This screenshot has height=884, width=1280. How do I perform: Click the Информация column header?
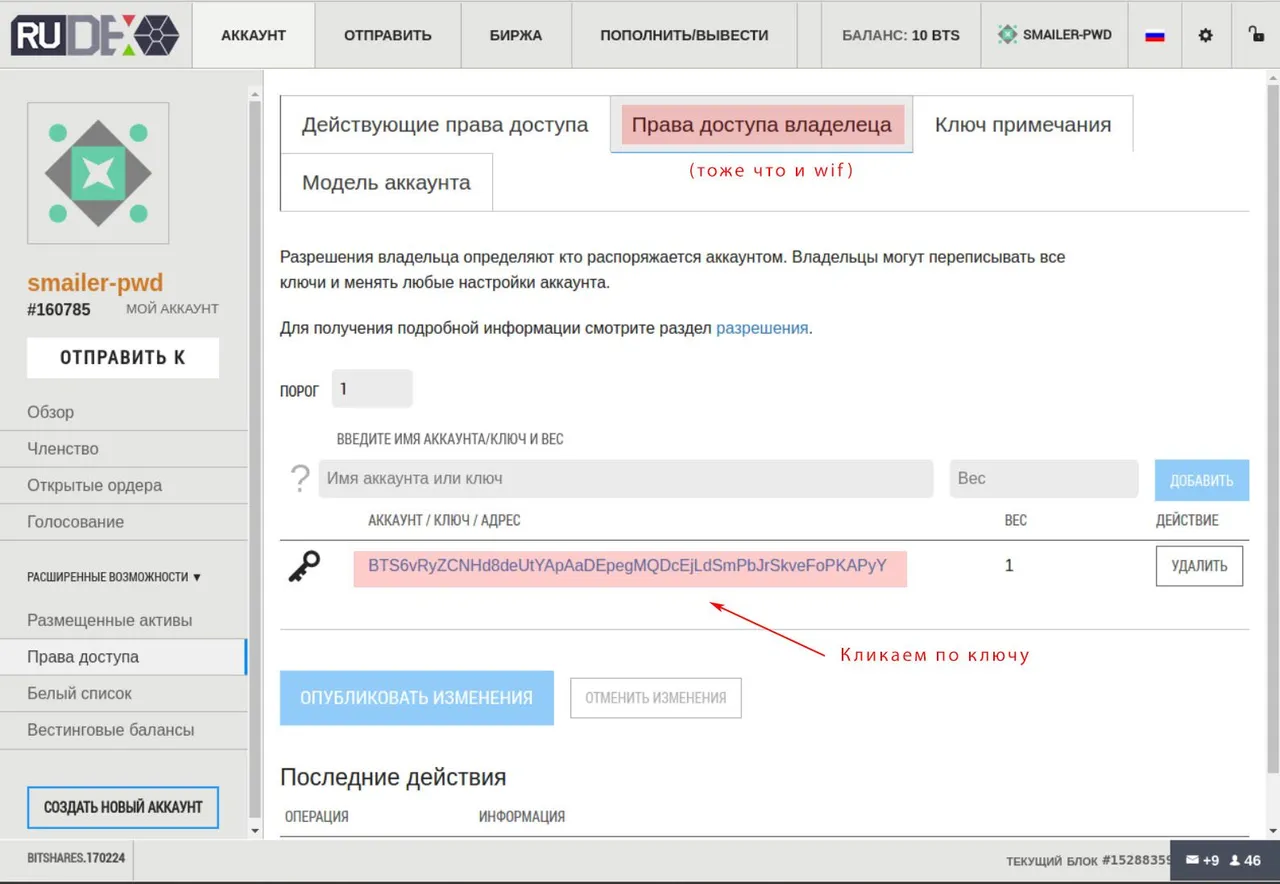point(522,816)
